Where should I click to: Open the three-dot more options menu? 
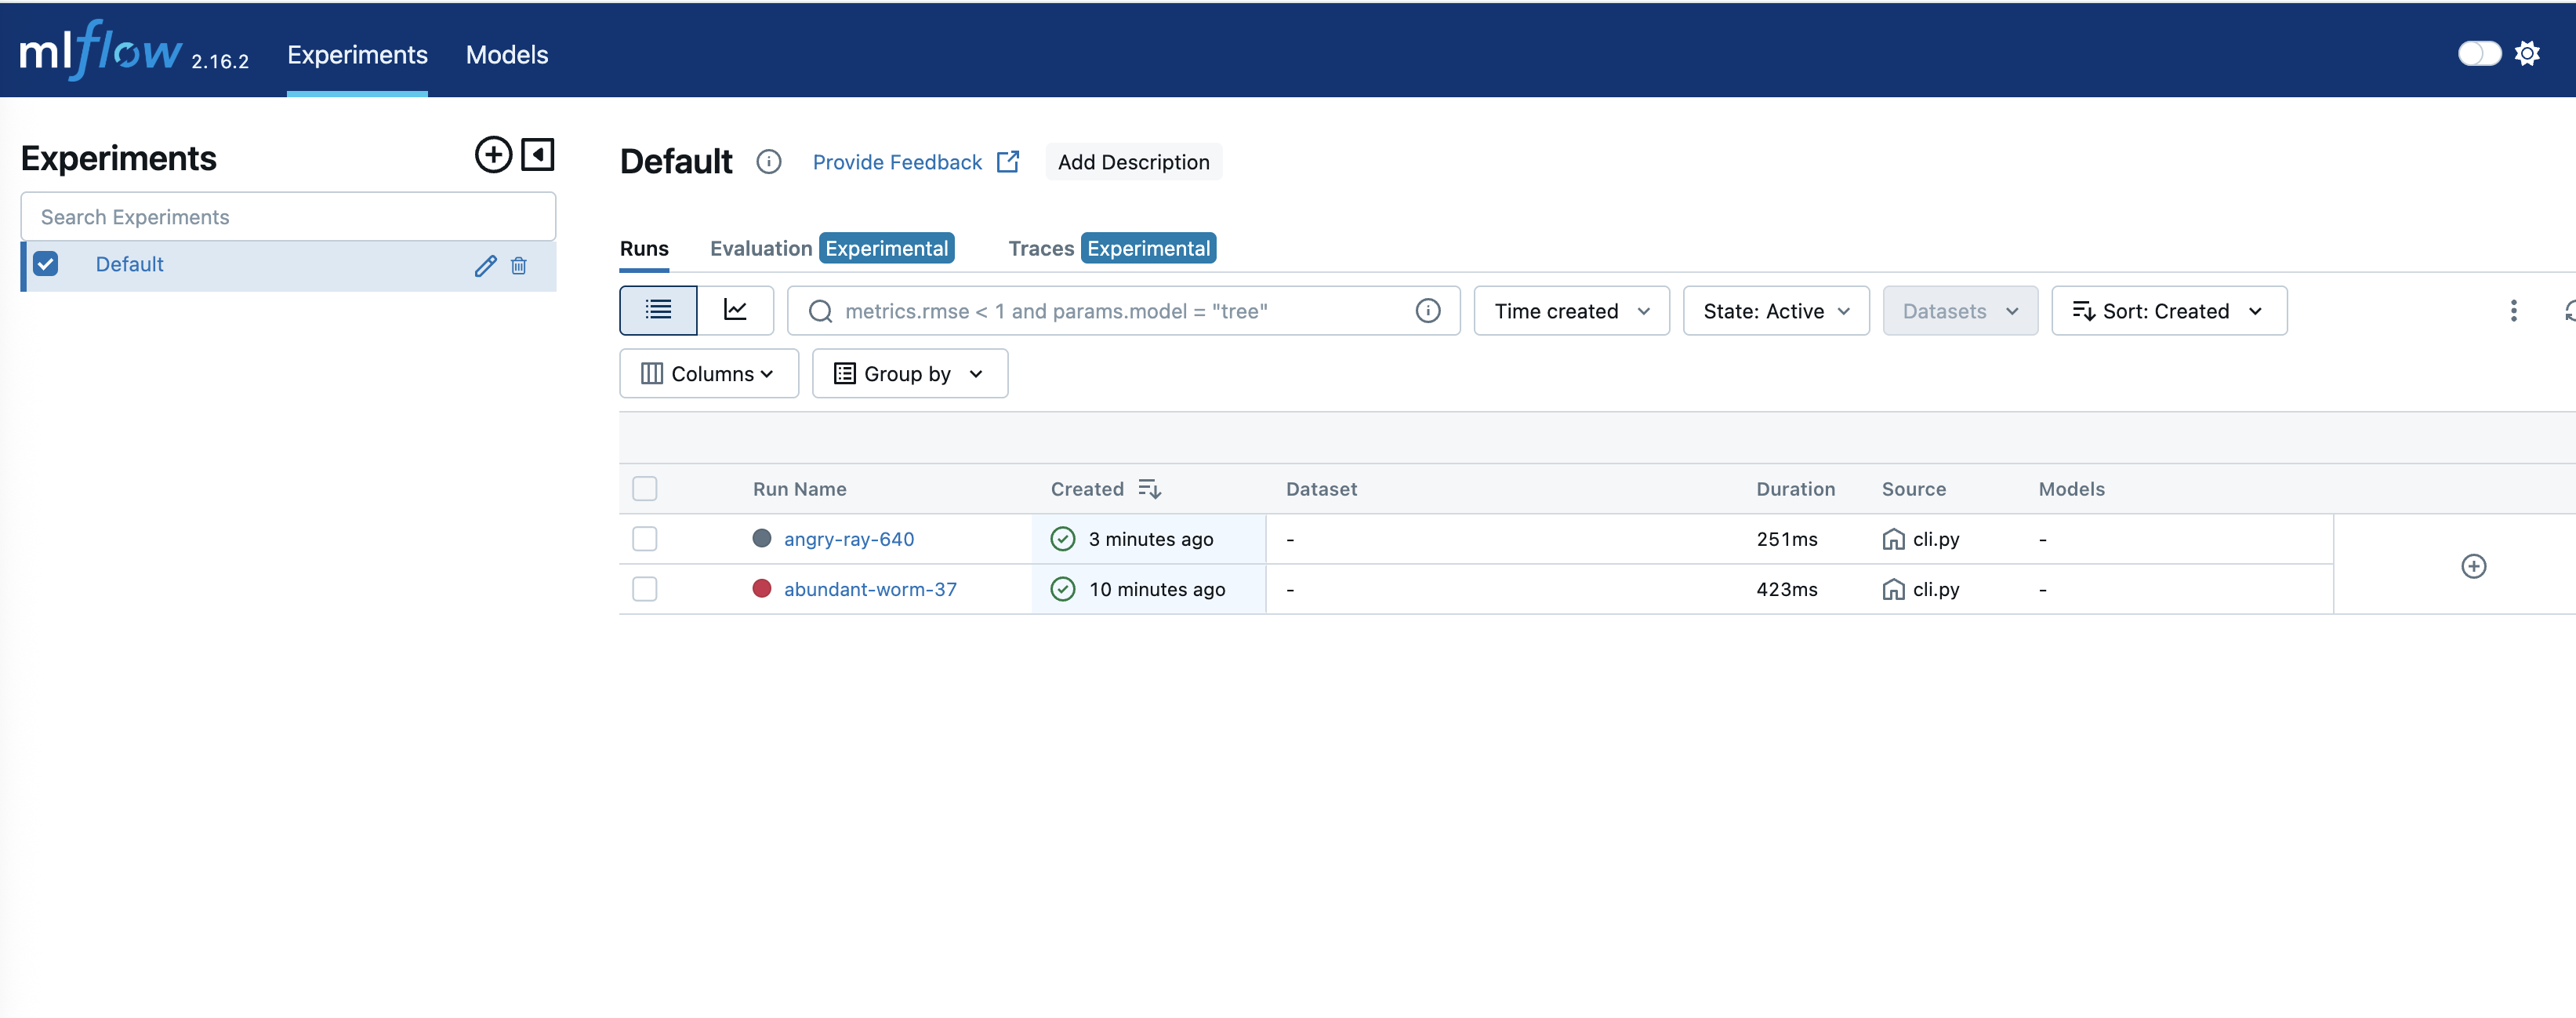[2513, 311]
